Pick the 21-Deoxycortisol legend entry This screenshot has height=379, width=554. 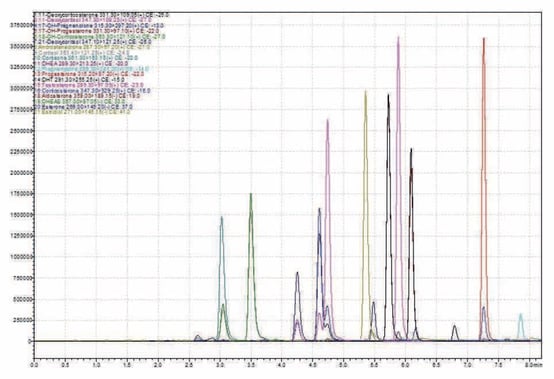tap(93, 42)
